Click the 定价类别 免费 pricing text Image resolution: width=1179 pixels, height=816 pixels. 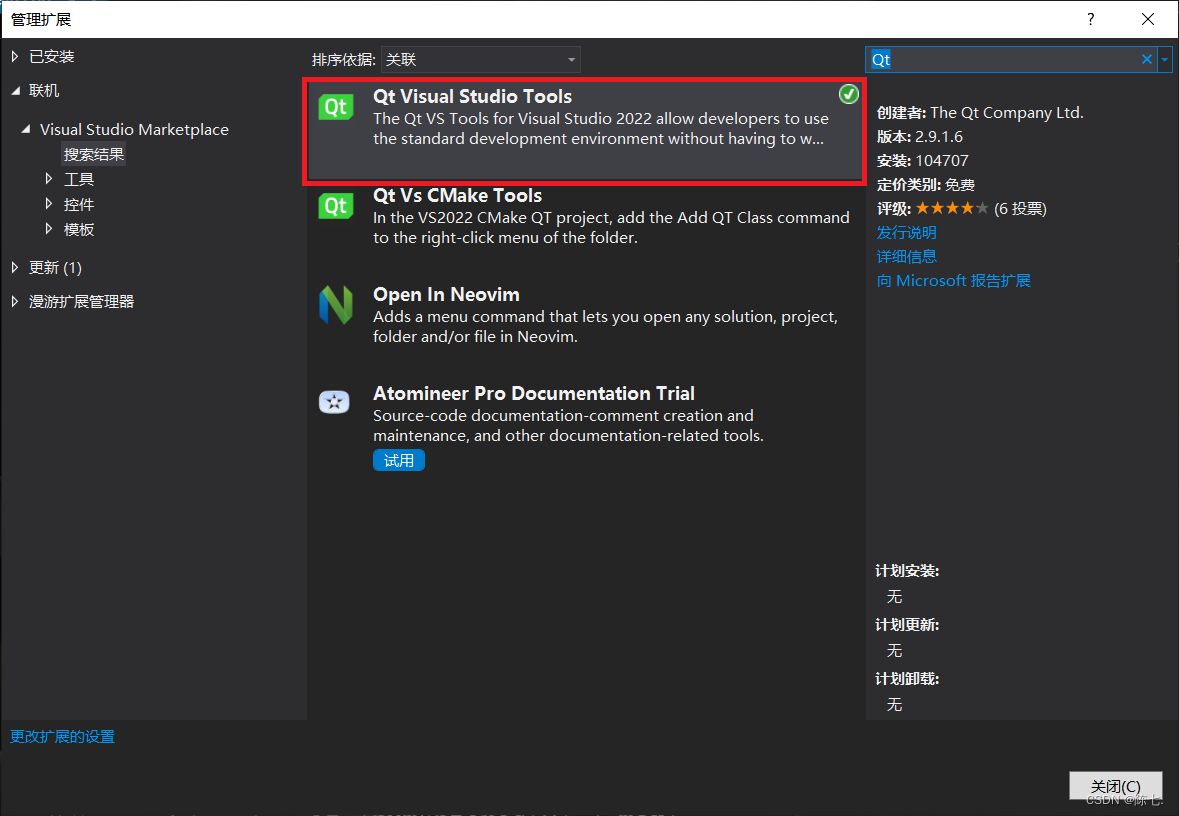(926, 185)
